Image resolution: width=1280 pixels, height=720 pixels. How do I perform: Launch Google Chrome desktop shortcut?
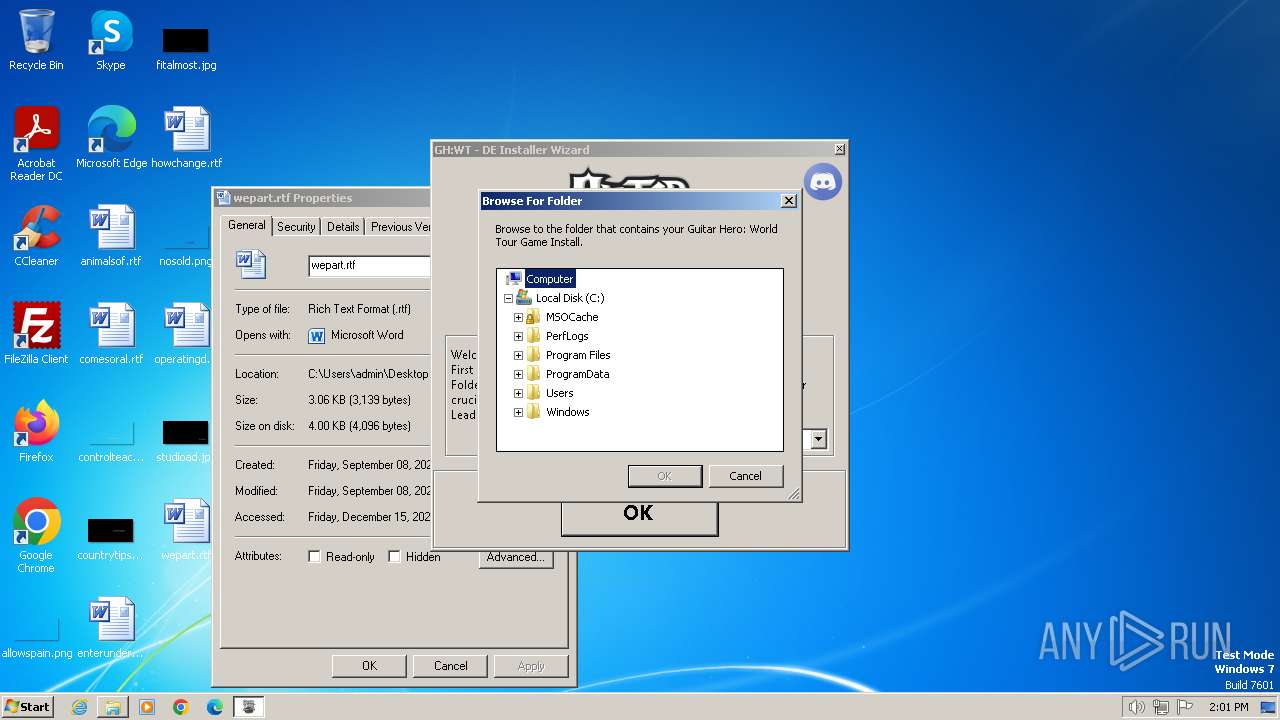tap(36, 536)
